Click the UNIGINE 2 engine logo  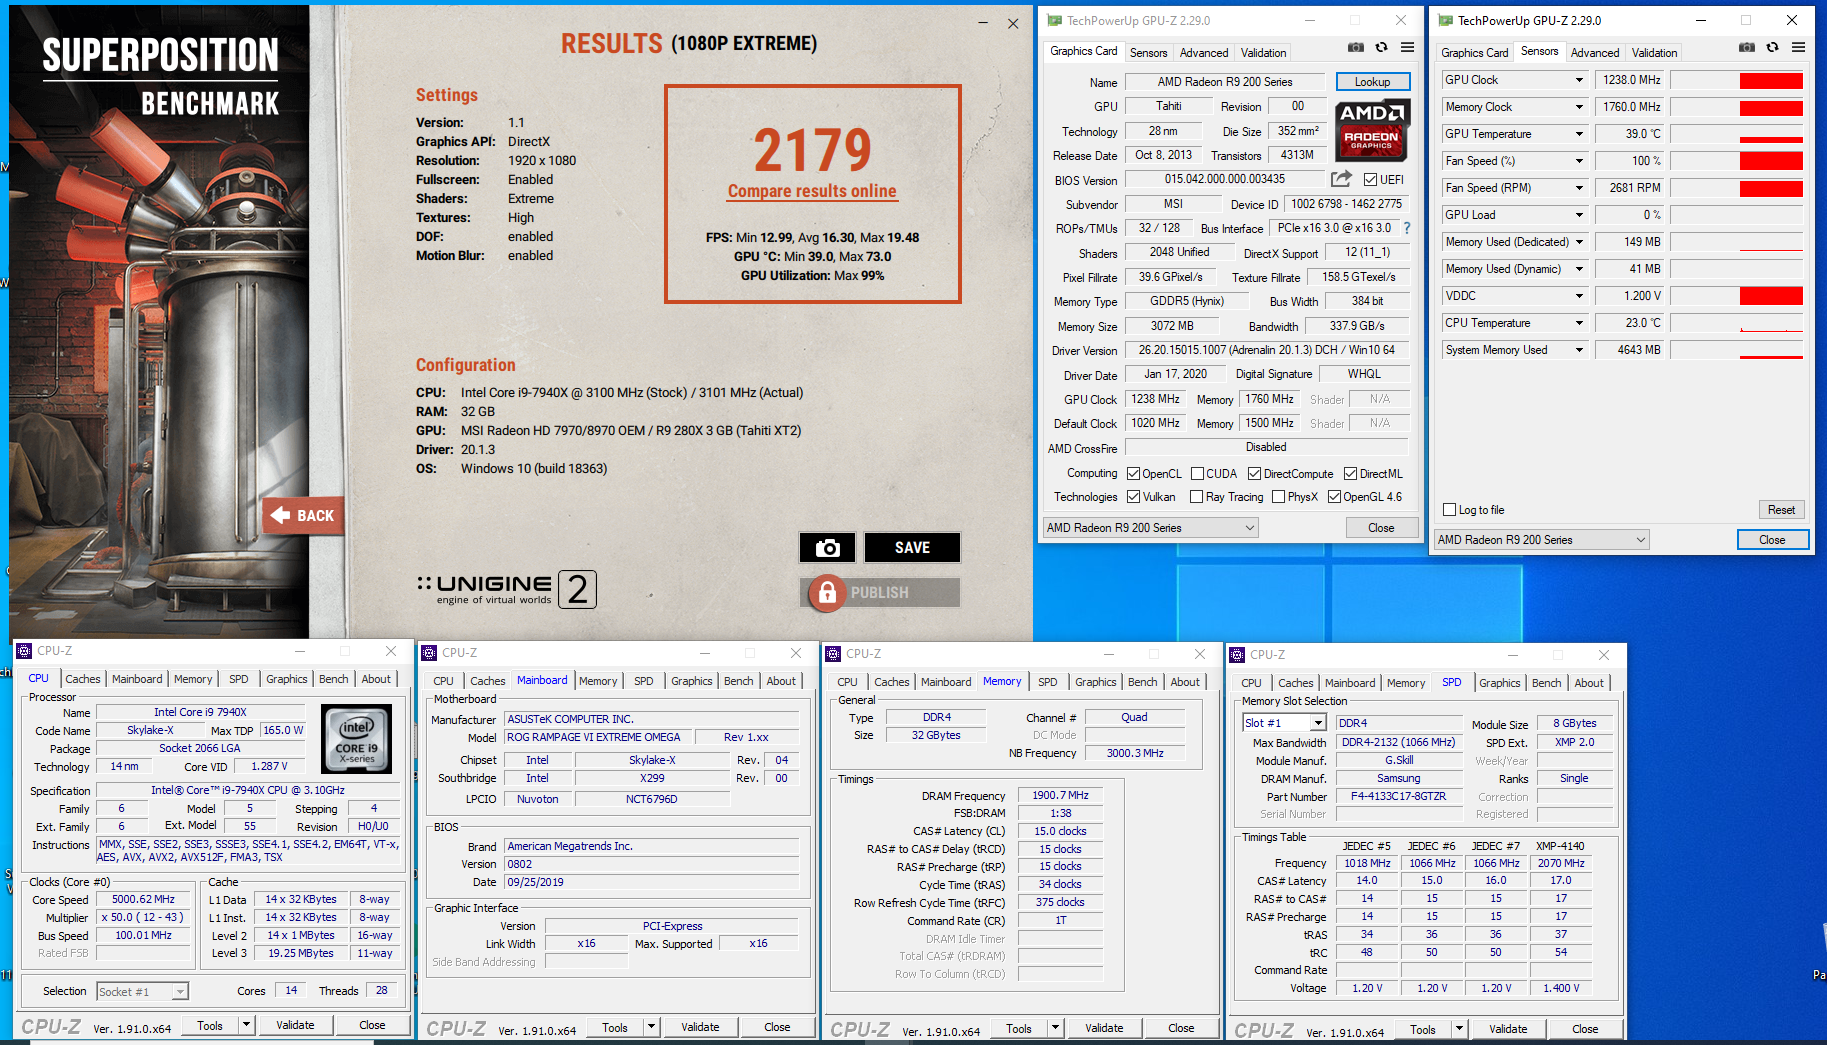pyautogui.click(x=506, y=589)
